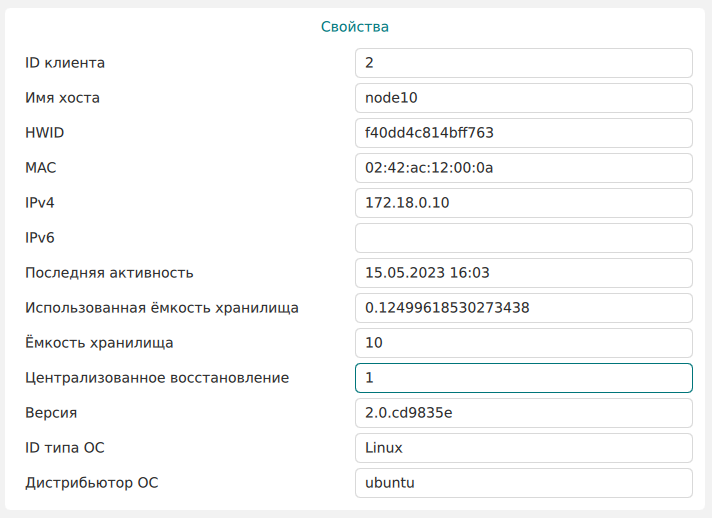This screenshot has height=518, width=712.
Task: Focus the Последняя активность date field
Action: 523,273
